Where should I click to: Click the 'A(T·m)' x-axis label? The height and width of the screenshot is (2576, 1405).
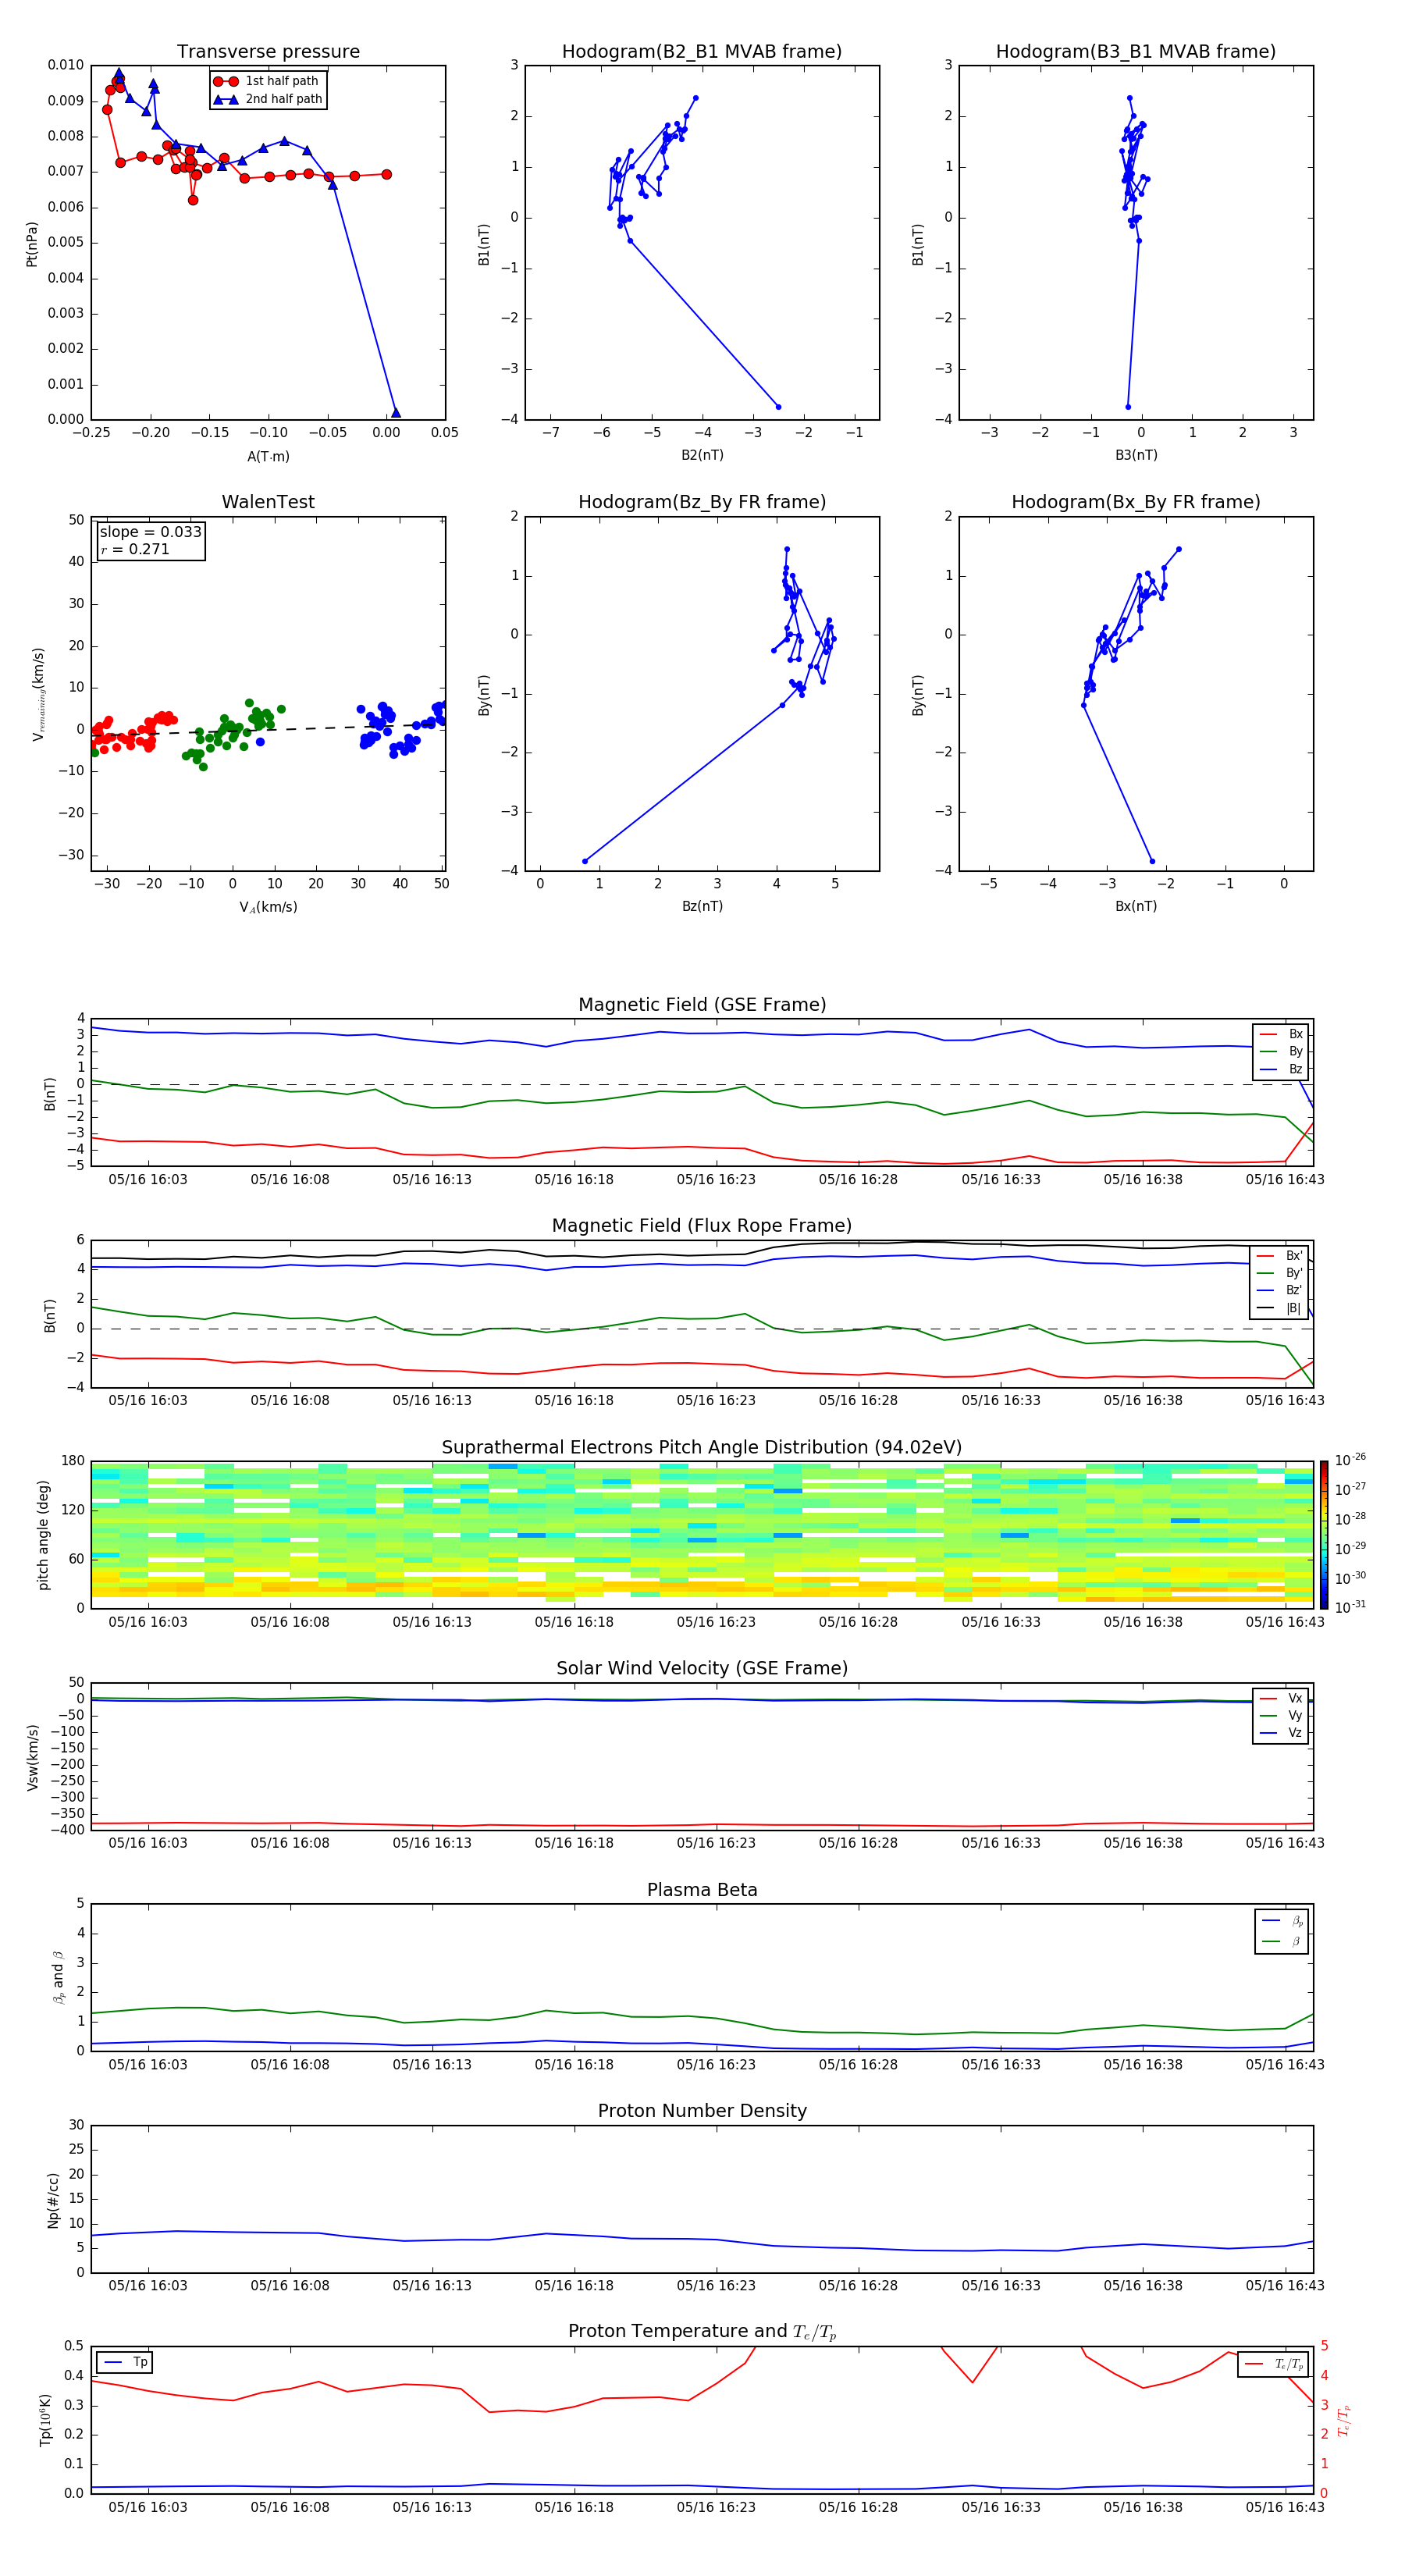(268, 457)
